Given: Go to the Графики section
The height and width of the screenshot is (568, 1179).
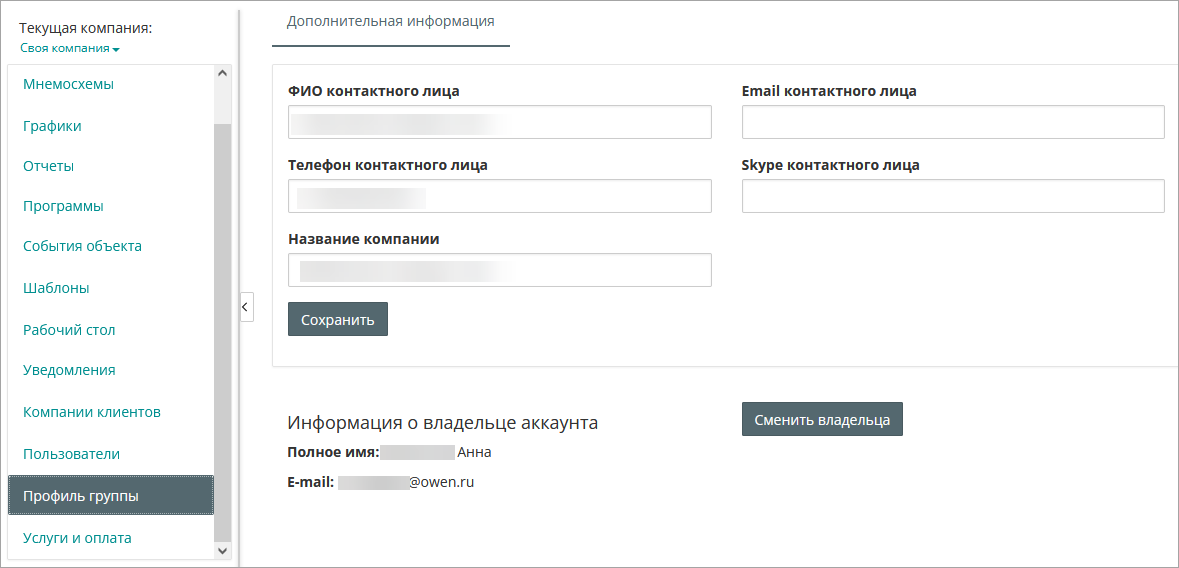Looking at the screenshot, I should [x=52, y=126].
